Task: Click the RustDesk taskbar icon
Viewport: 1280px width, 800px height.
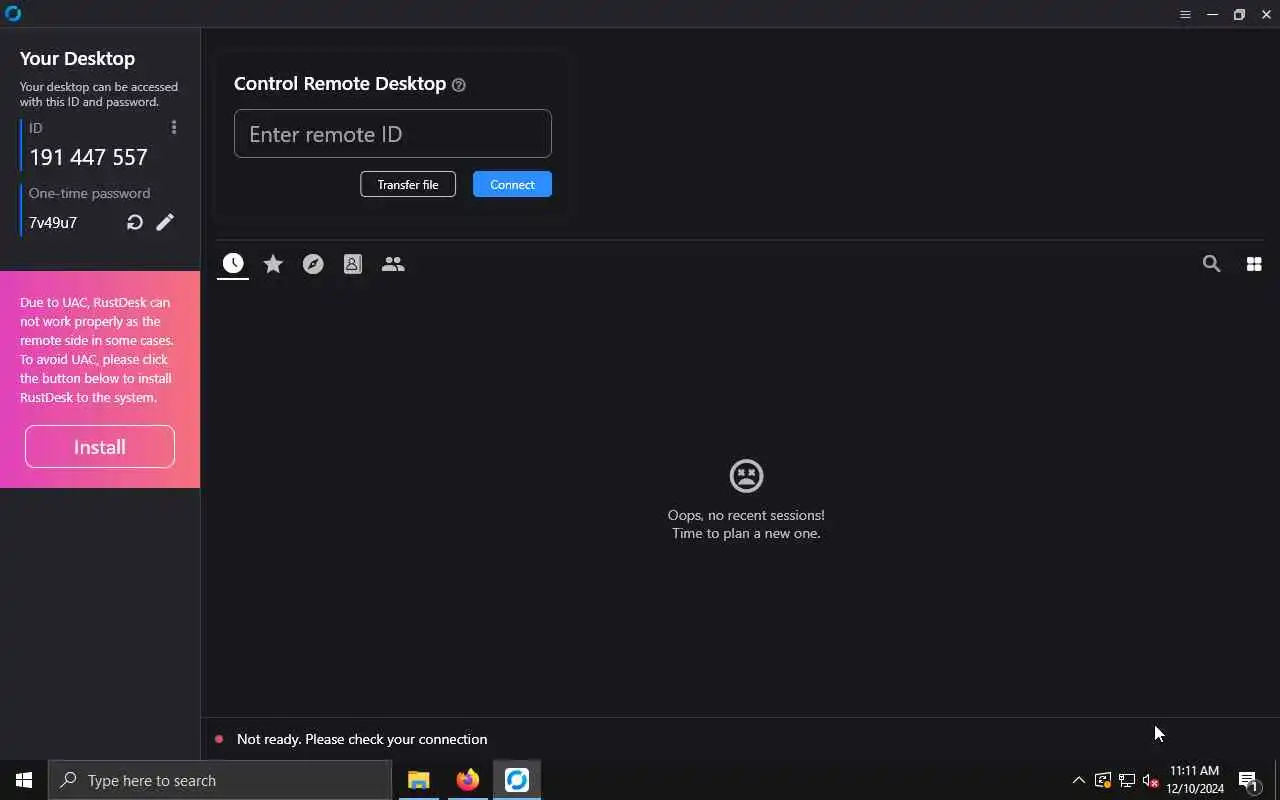Action: pyautogui.click(x=517, y=780)
